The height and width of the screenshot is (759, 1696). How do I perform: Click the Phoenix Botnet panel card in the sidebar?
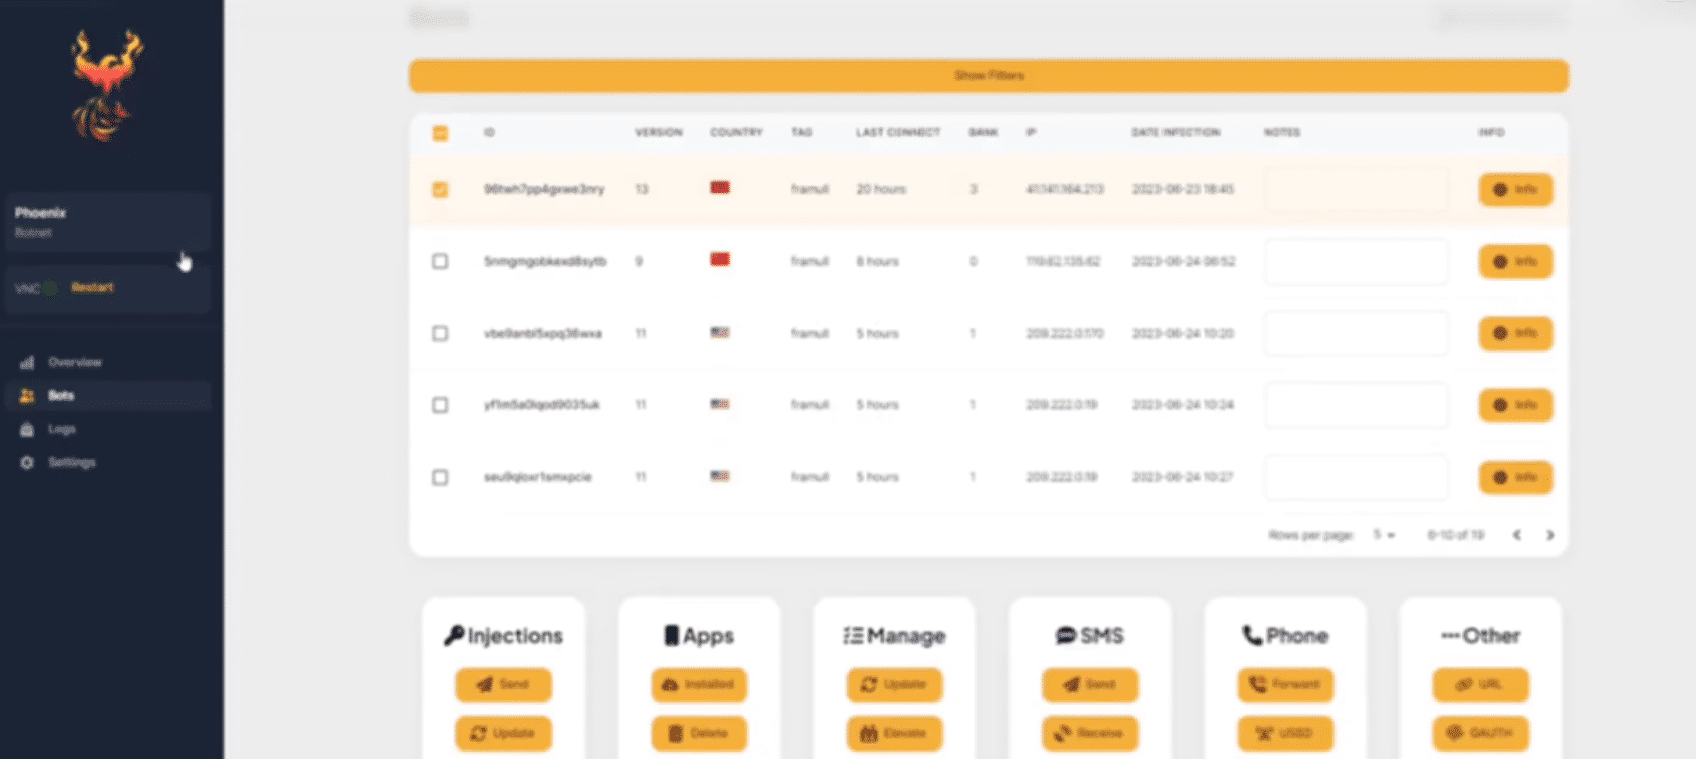107,222
